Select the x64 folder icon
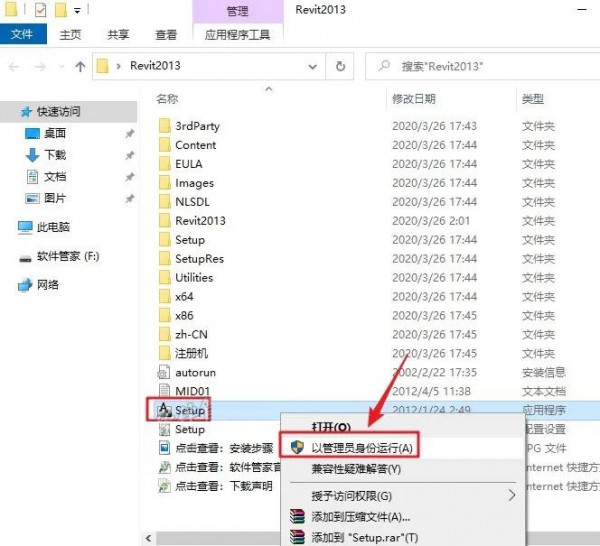This screenshot has height=546, width=600. pos(165,296)
